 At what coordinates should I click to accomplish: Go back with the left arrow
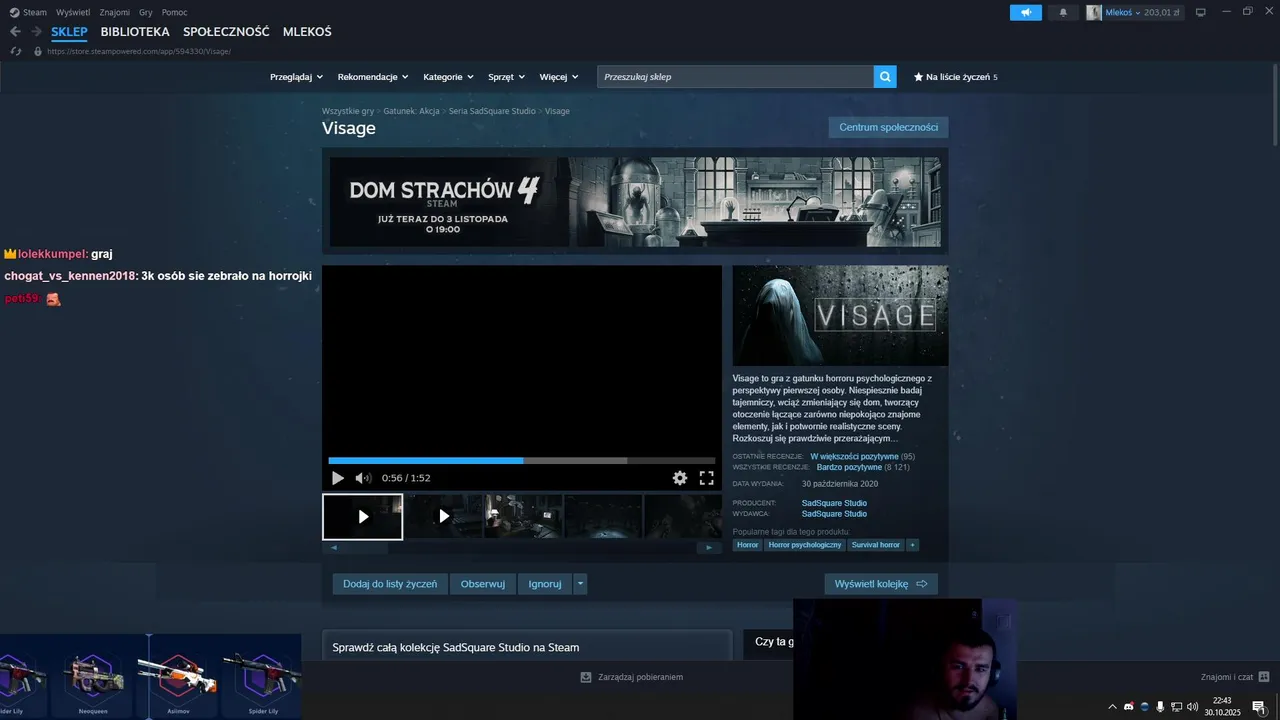(15, 32)
